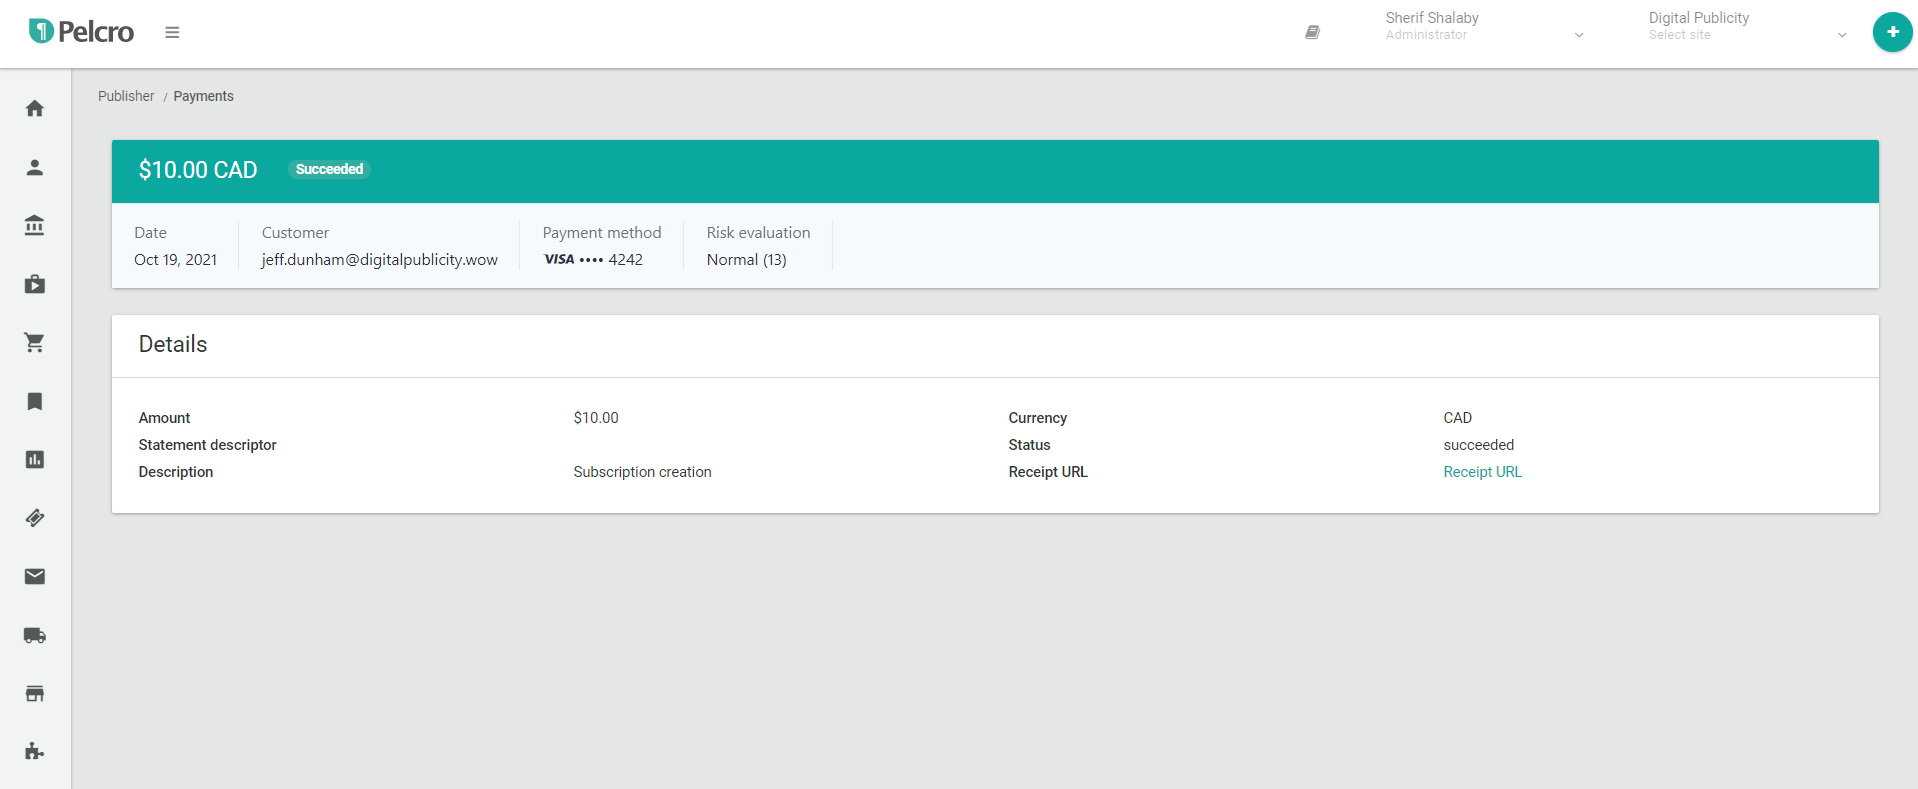This screenshot has width=1918, height=789.
Task: Open the shopping cart icon in sidebar
Action: point(35,342)
